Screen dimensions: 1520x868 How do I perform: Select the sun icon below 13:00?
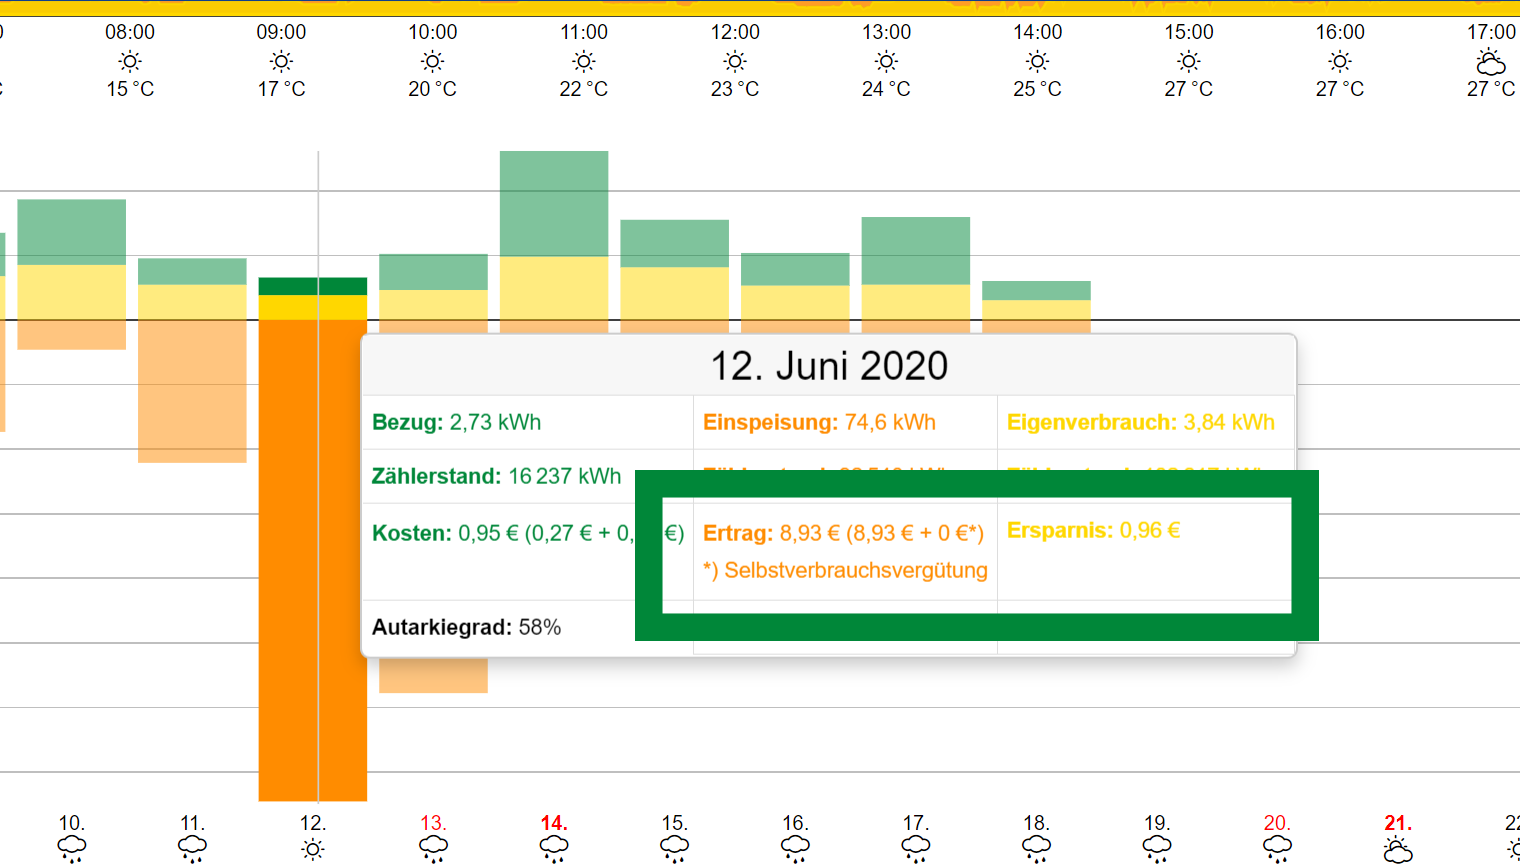pyautogui.click(x=886, y=62)
